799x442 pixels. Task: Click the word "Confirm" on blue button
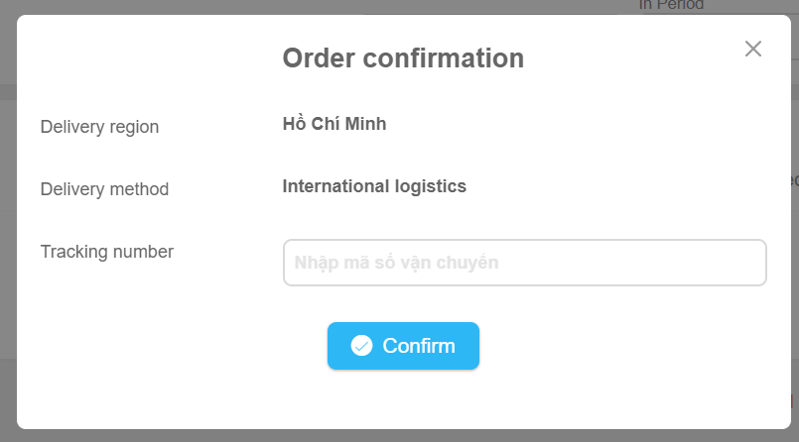[419, 346]
